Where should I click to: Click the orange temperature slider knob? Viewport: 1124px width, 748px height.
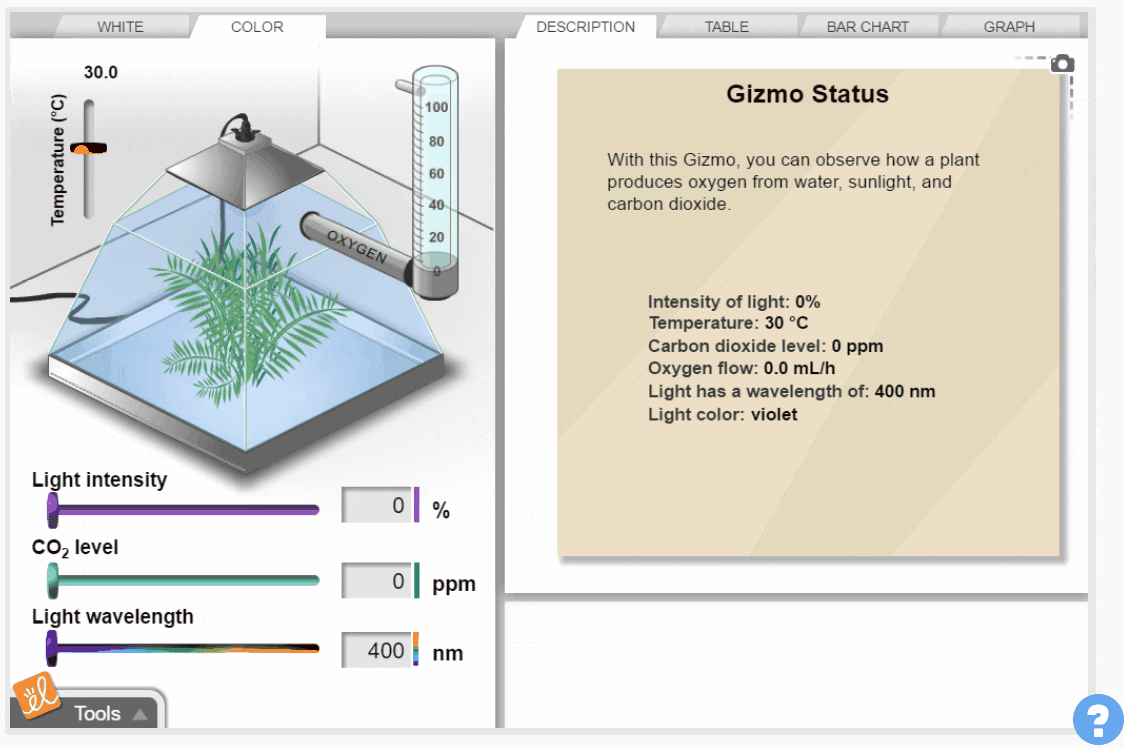(x=88, y=148)
